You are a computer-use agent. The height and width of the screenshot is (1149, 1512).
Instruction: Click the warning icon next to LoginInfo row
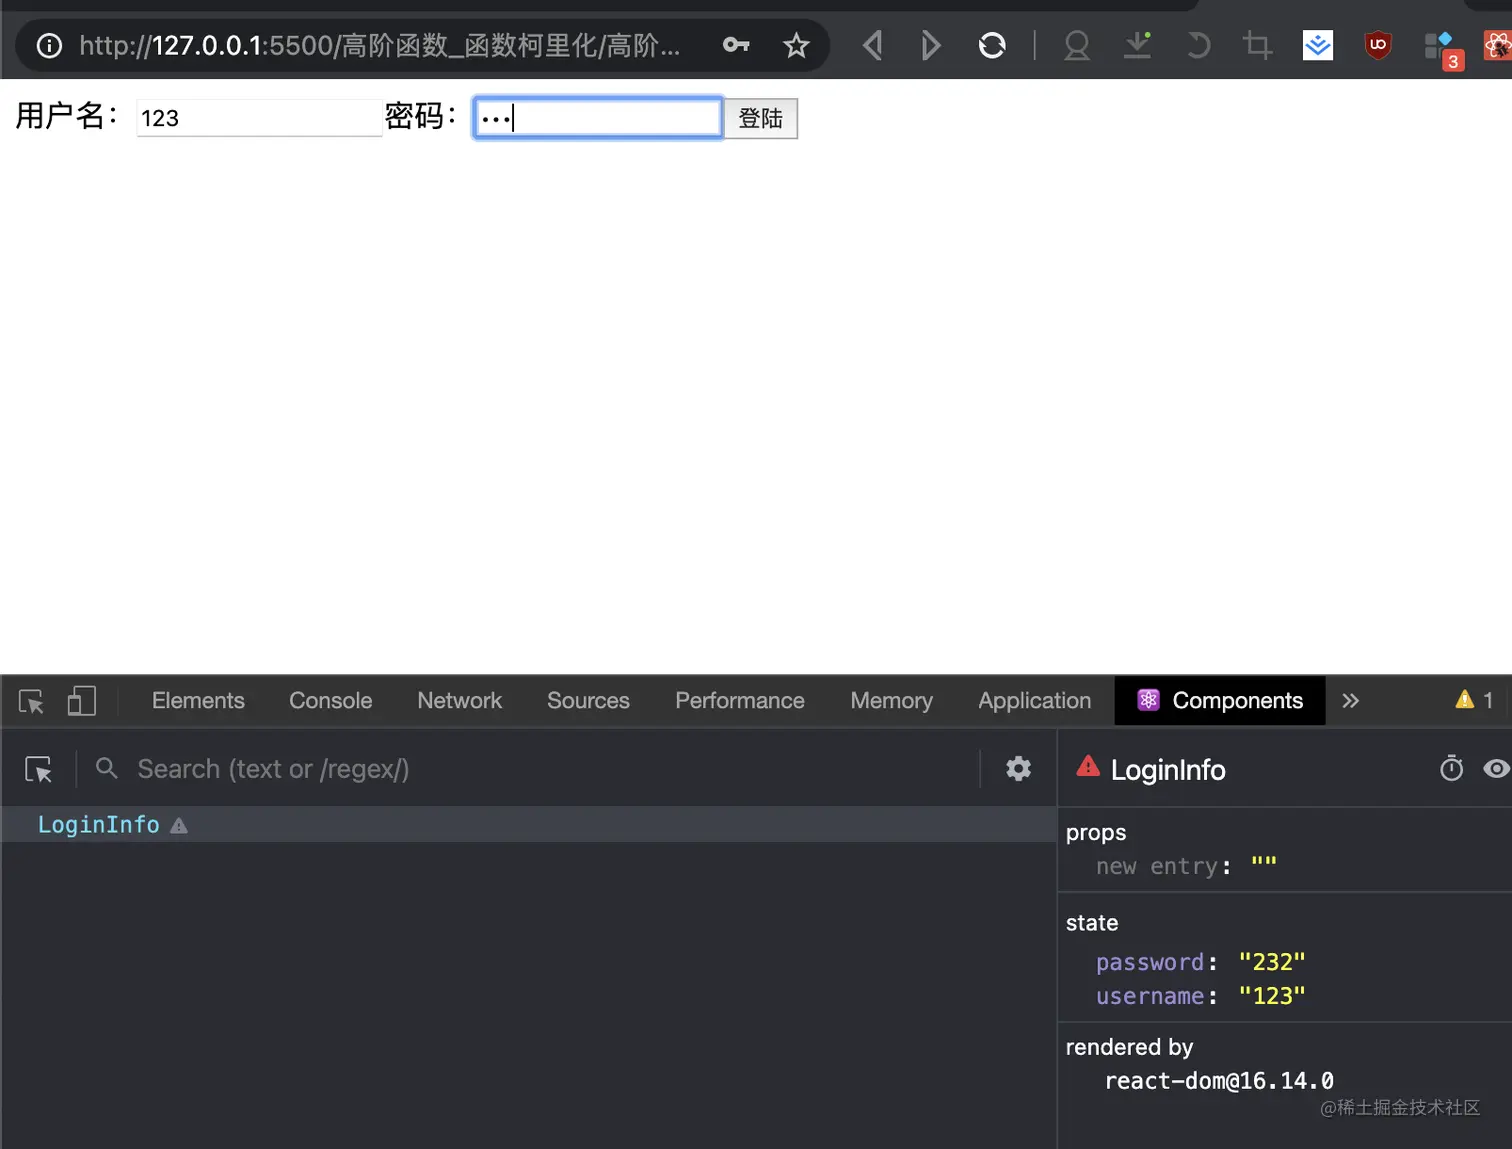179,826
